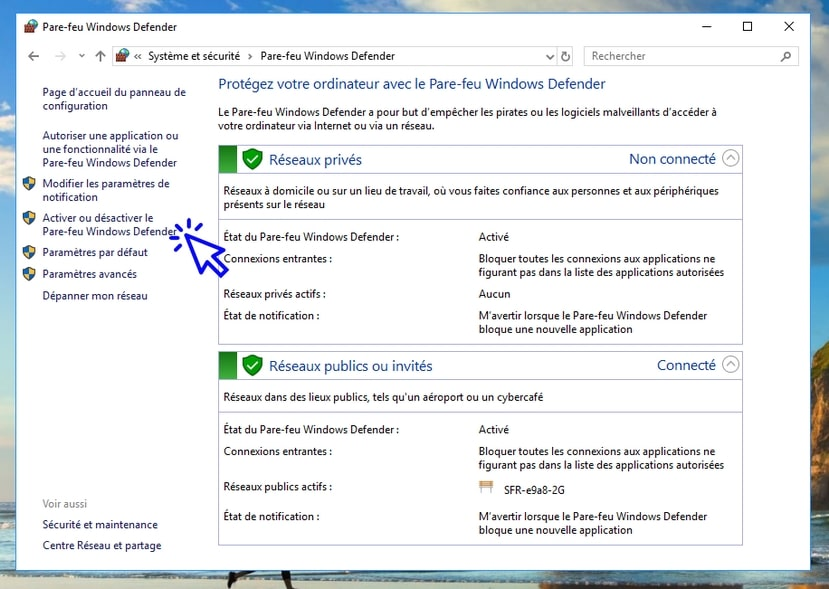Minimize the Pare-feu Windows Defender window
This screenshot has height=589, width=829.
[x=707, y=26]
